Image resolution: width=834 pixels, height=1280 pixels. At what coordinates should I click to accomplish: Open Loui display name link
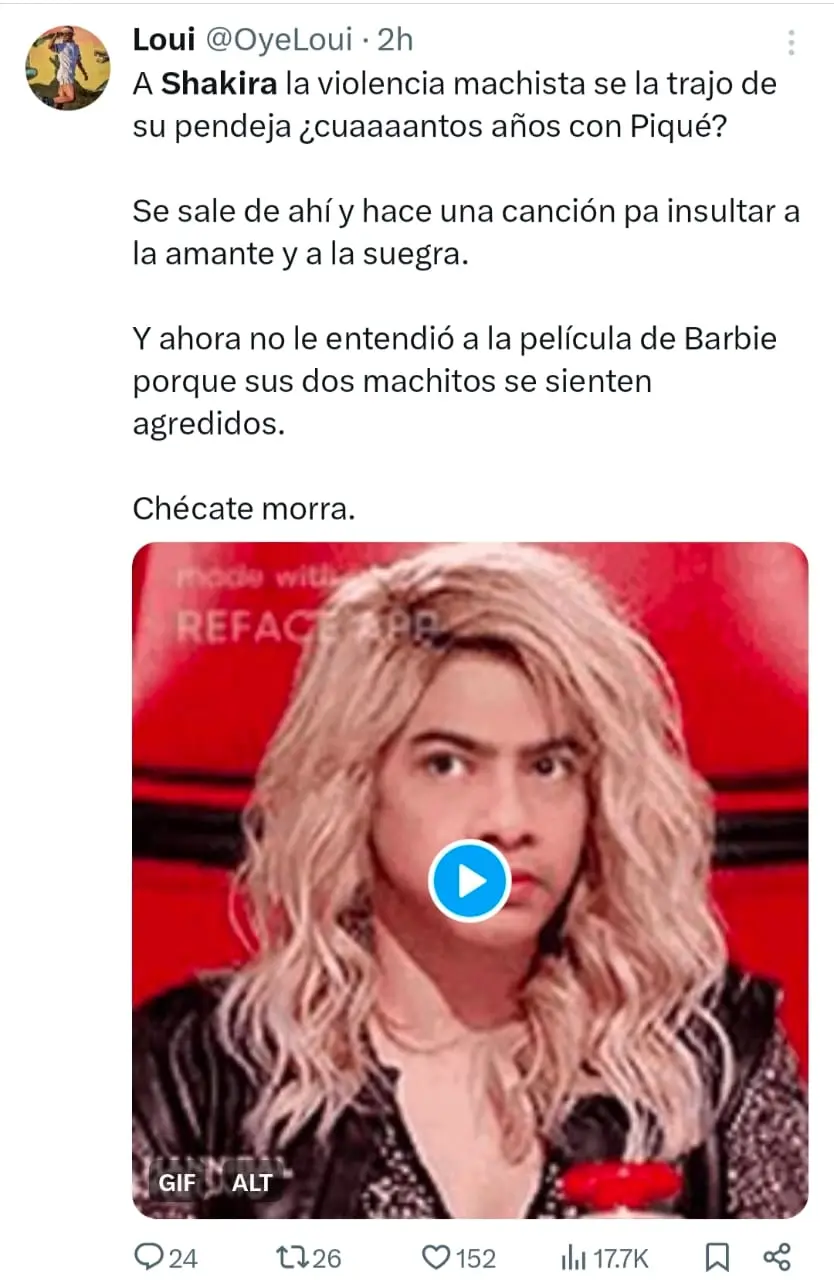(164, 39)
